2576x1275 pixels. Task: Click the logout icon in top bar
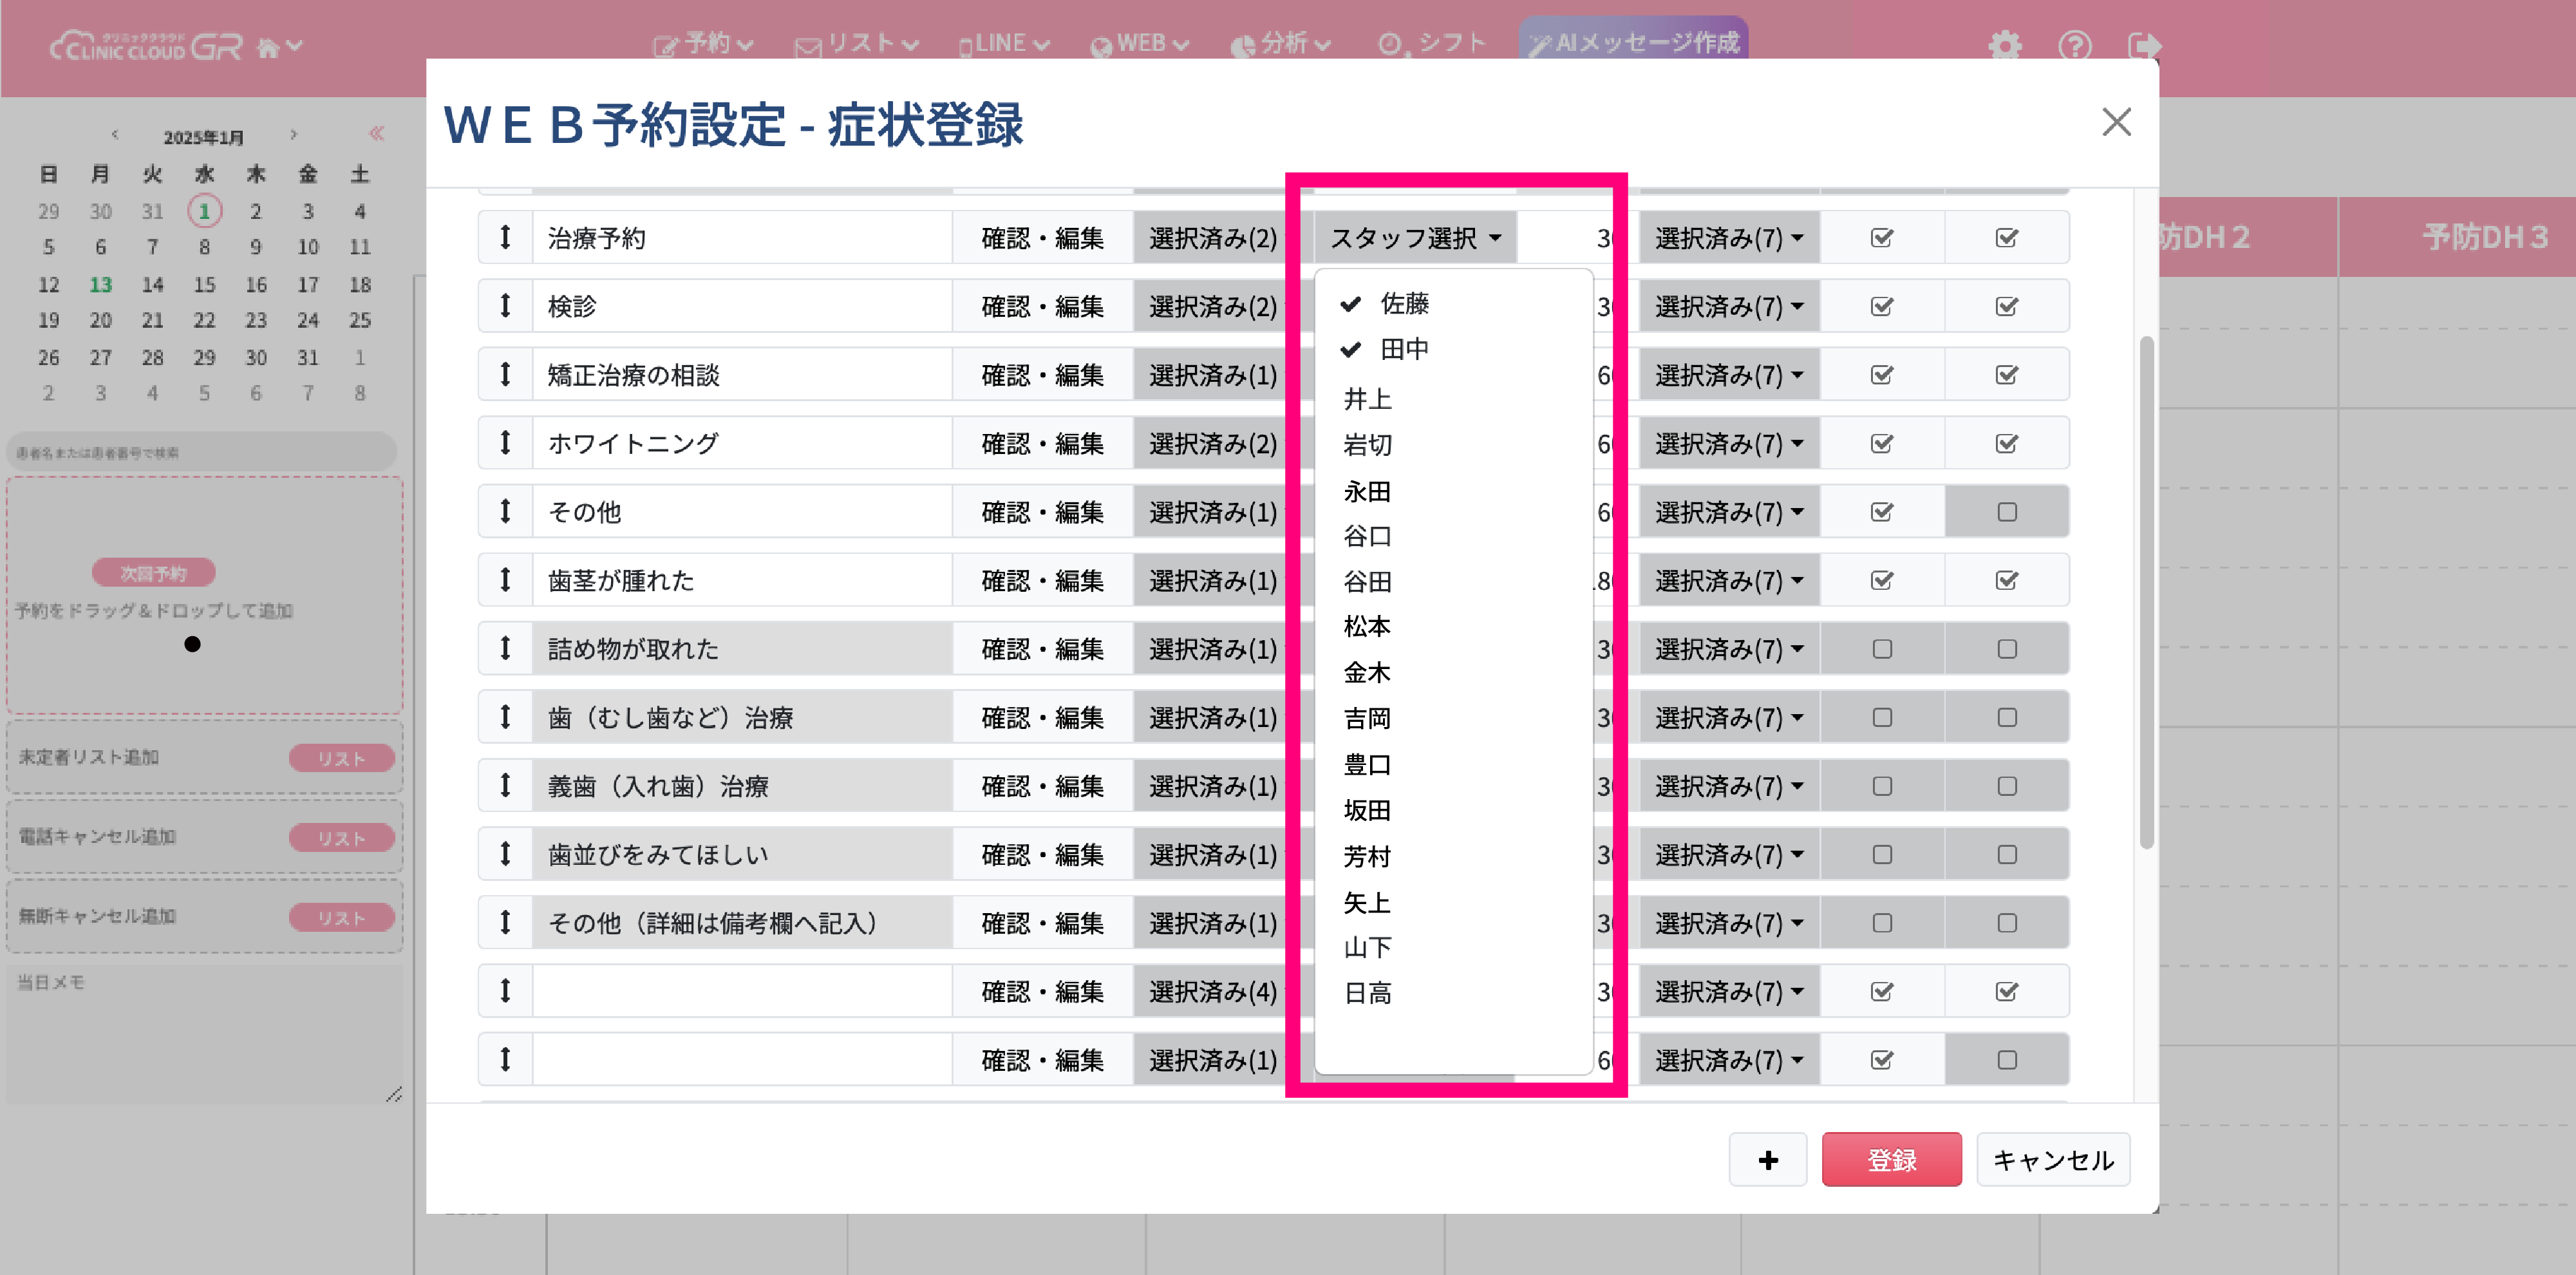tap(2144, 45)
